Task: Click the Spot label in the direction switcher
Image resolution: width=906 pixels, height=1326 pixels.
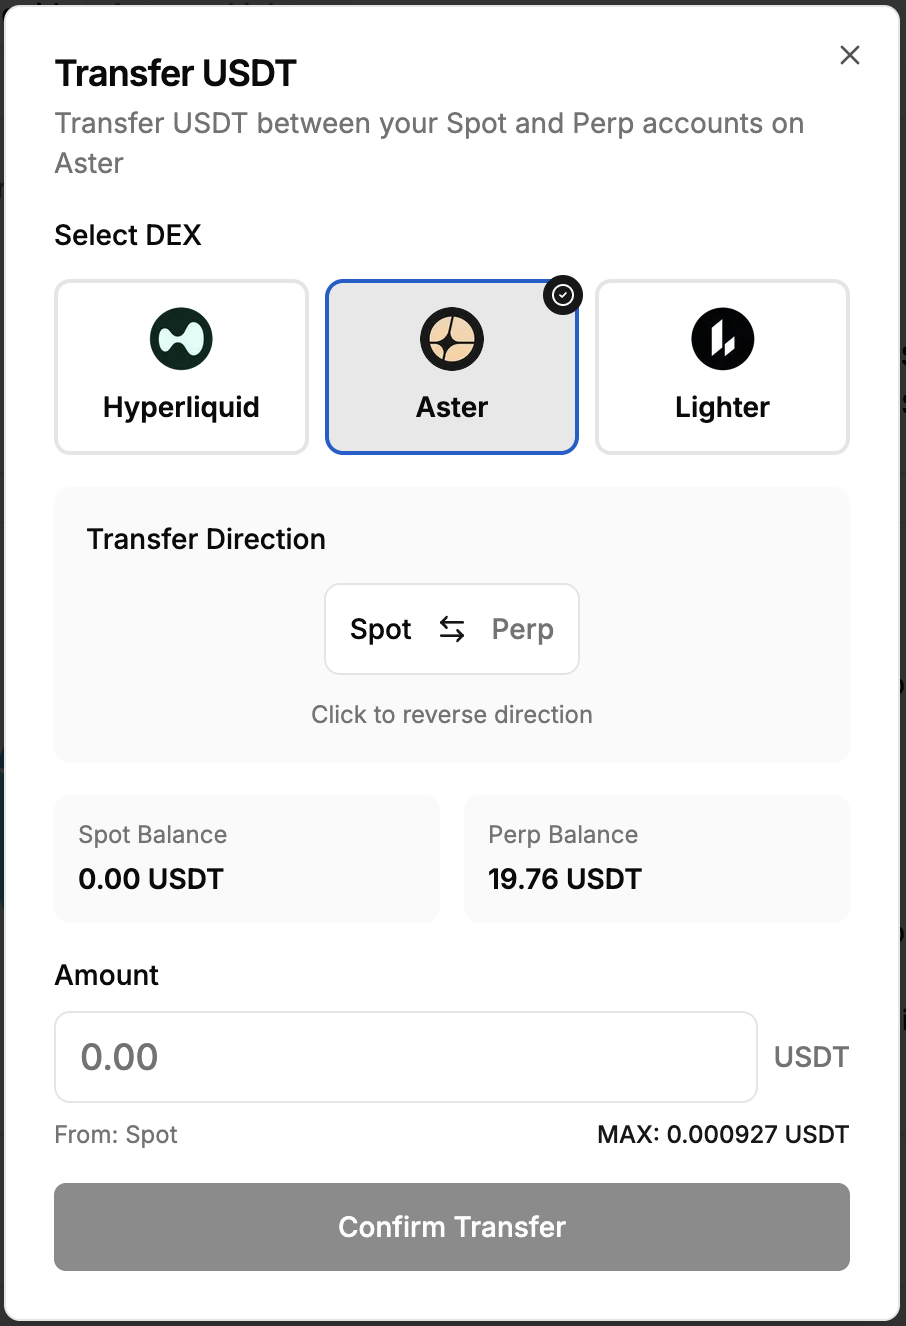Action: (x=380, y=629)
